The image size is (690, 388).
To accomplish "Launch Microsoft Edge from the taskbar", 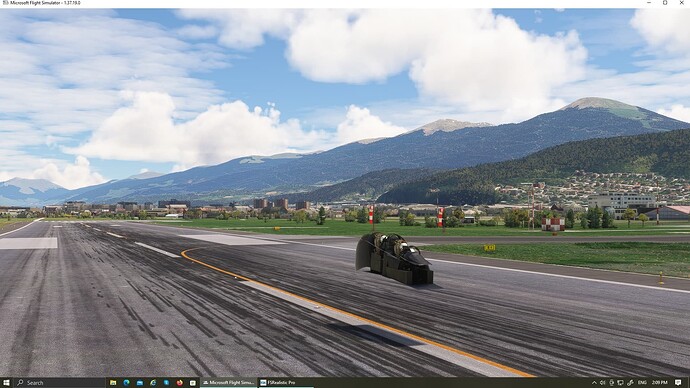I will [x=127, y=383].
